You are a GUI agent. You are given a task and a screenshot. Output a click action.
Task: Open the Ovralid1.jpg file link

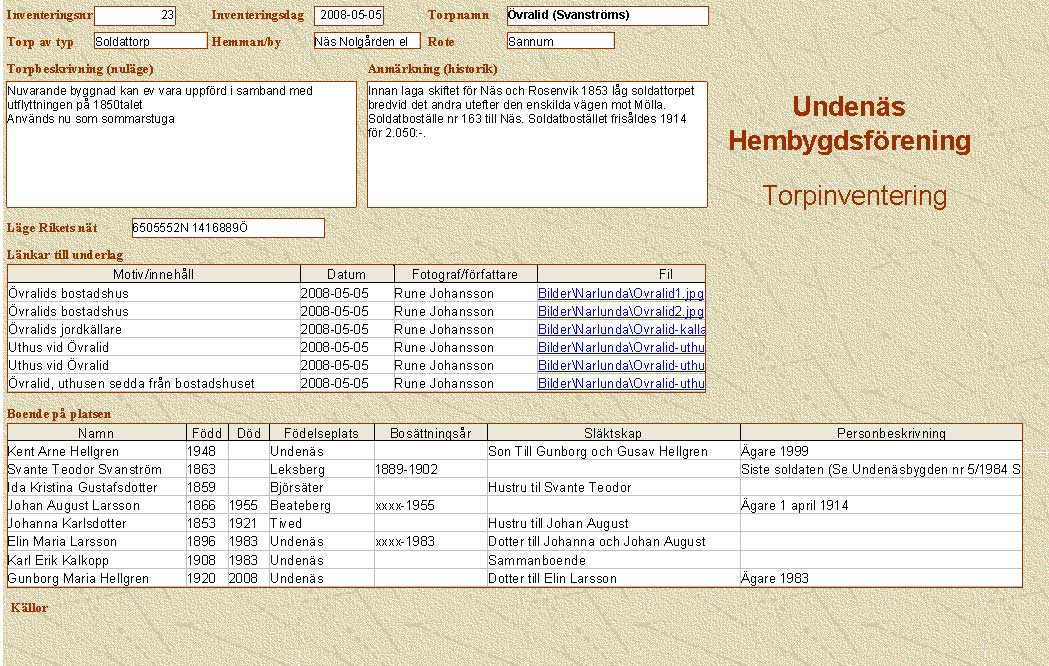coord(621,294)
